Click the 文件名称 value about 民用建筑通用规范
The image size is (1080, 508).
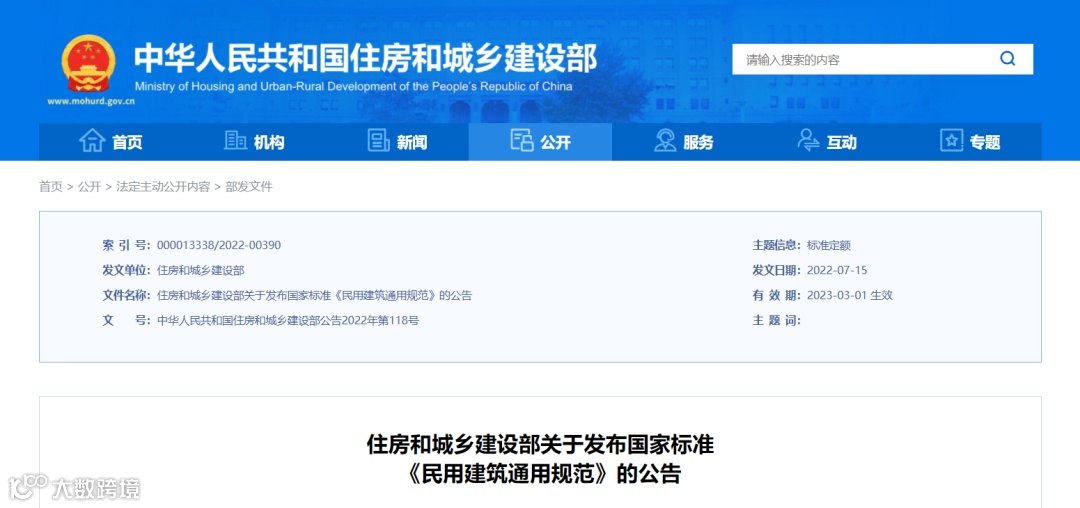[315, 295]
